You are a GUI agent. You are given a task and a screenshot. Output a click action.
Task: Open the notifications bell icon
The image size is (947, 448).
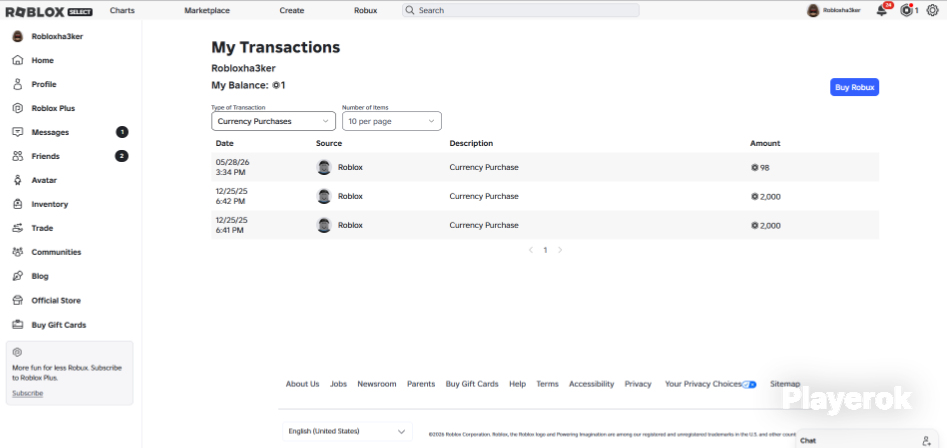(882, 10)
